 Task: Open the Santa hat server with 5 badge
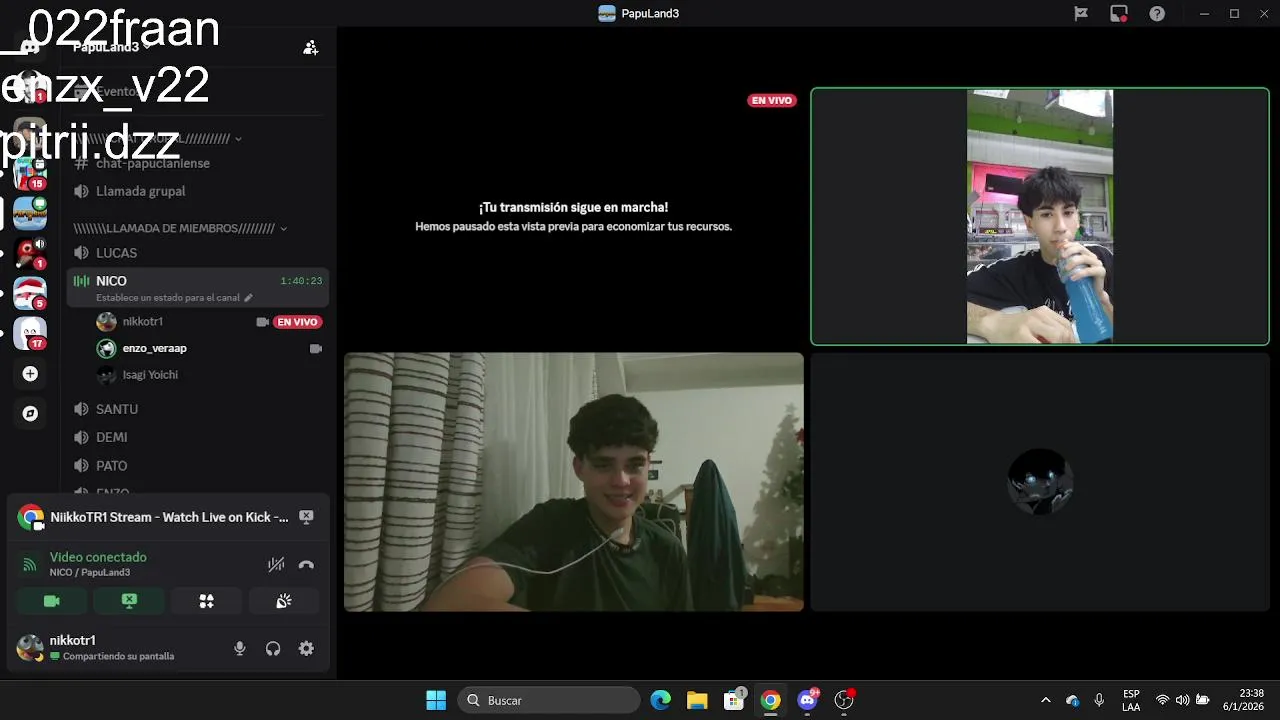click(x=30, y=293)
